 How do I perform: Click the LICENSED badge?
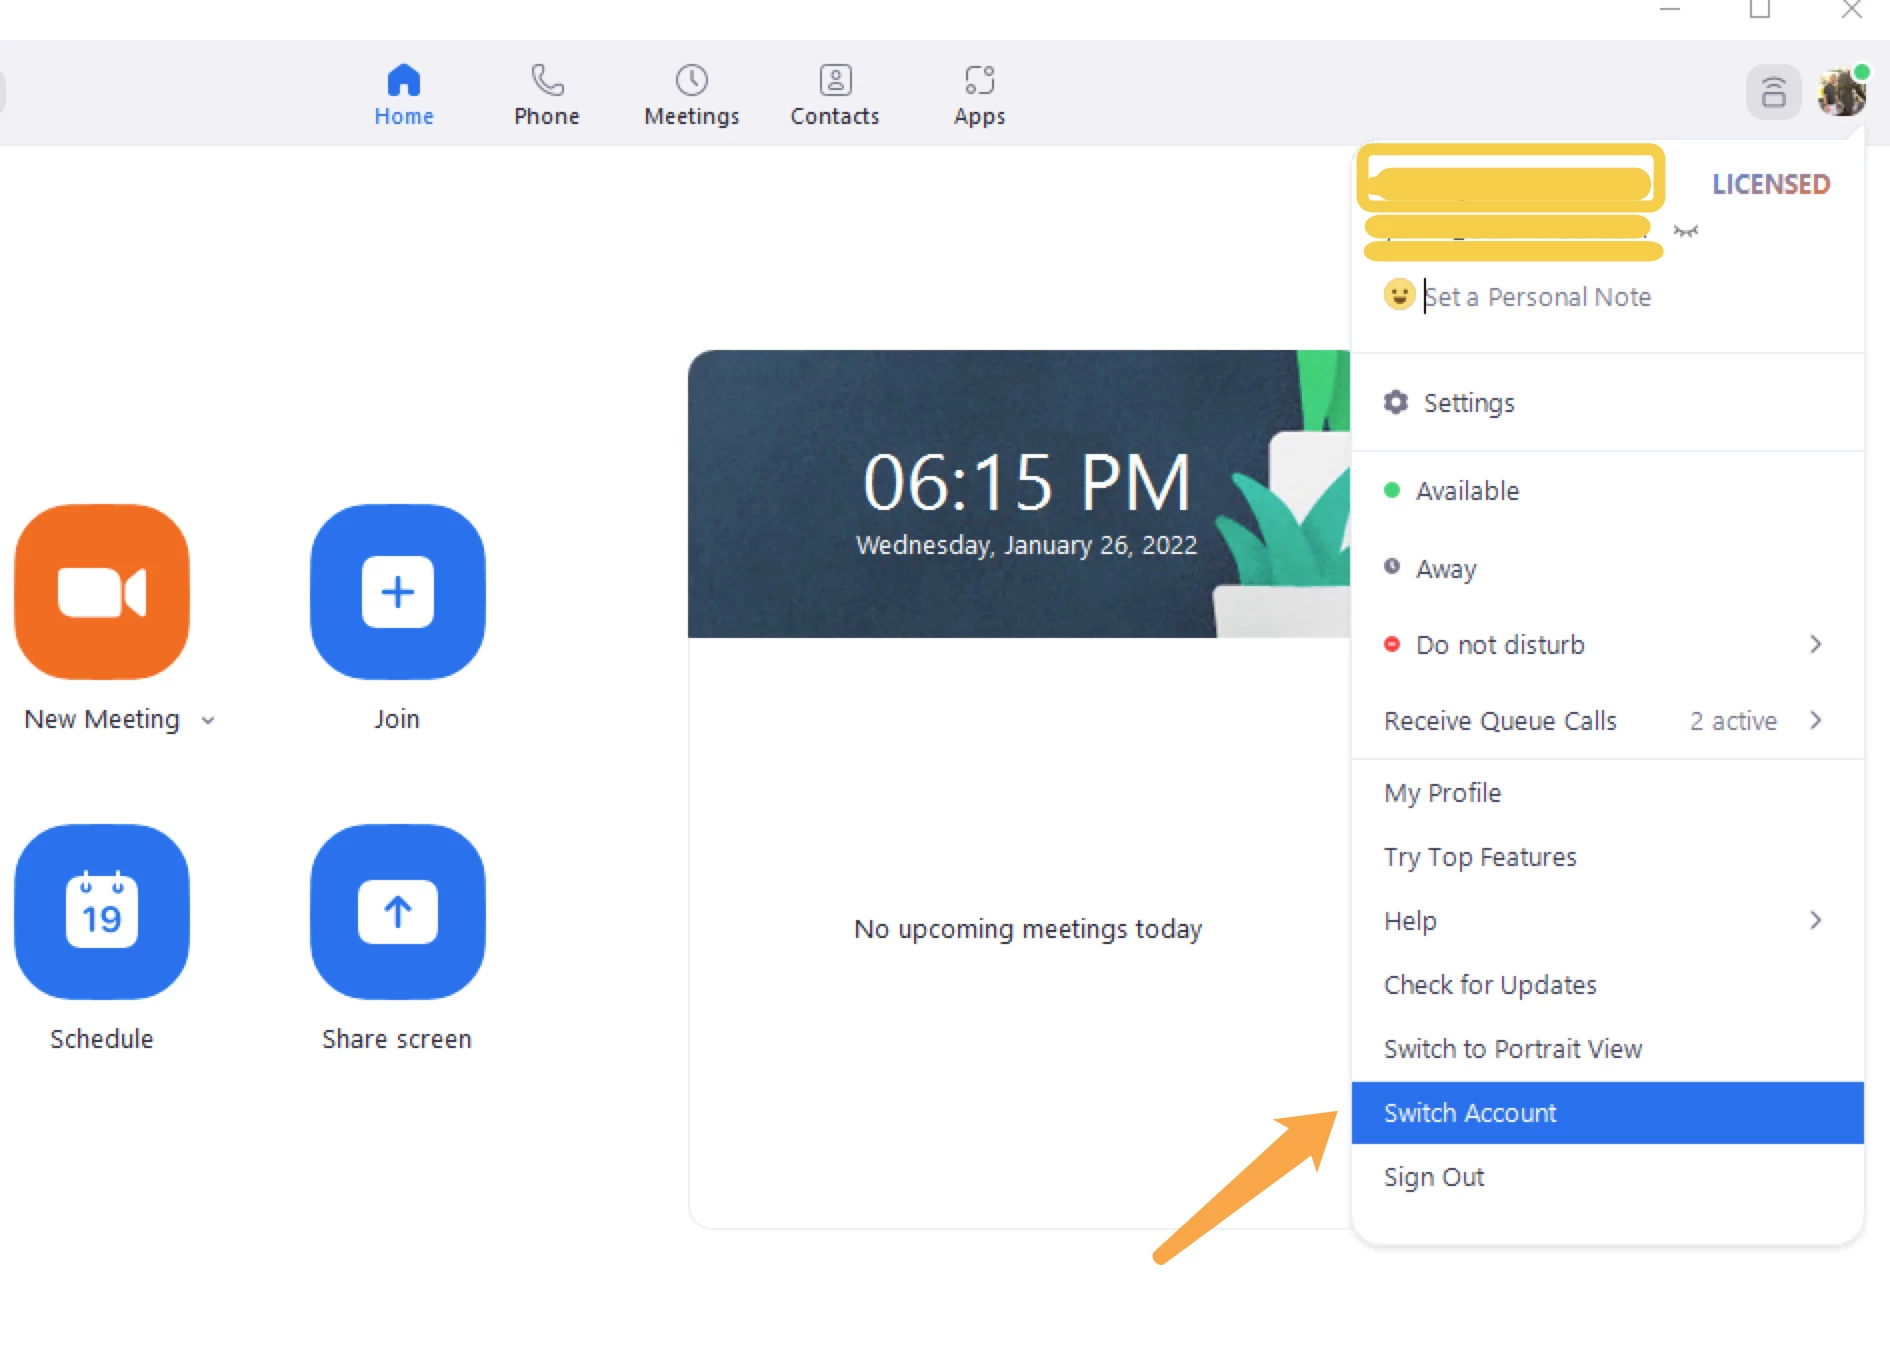click(x=1771, y=184)
